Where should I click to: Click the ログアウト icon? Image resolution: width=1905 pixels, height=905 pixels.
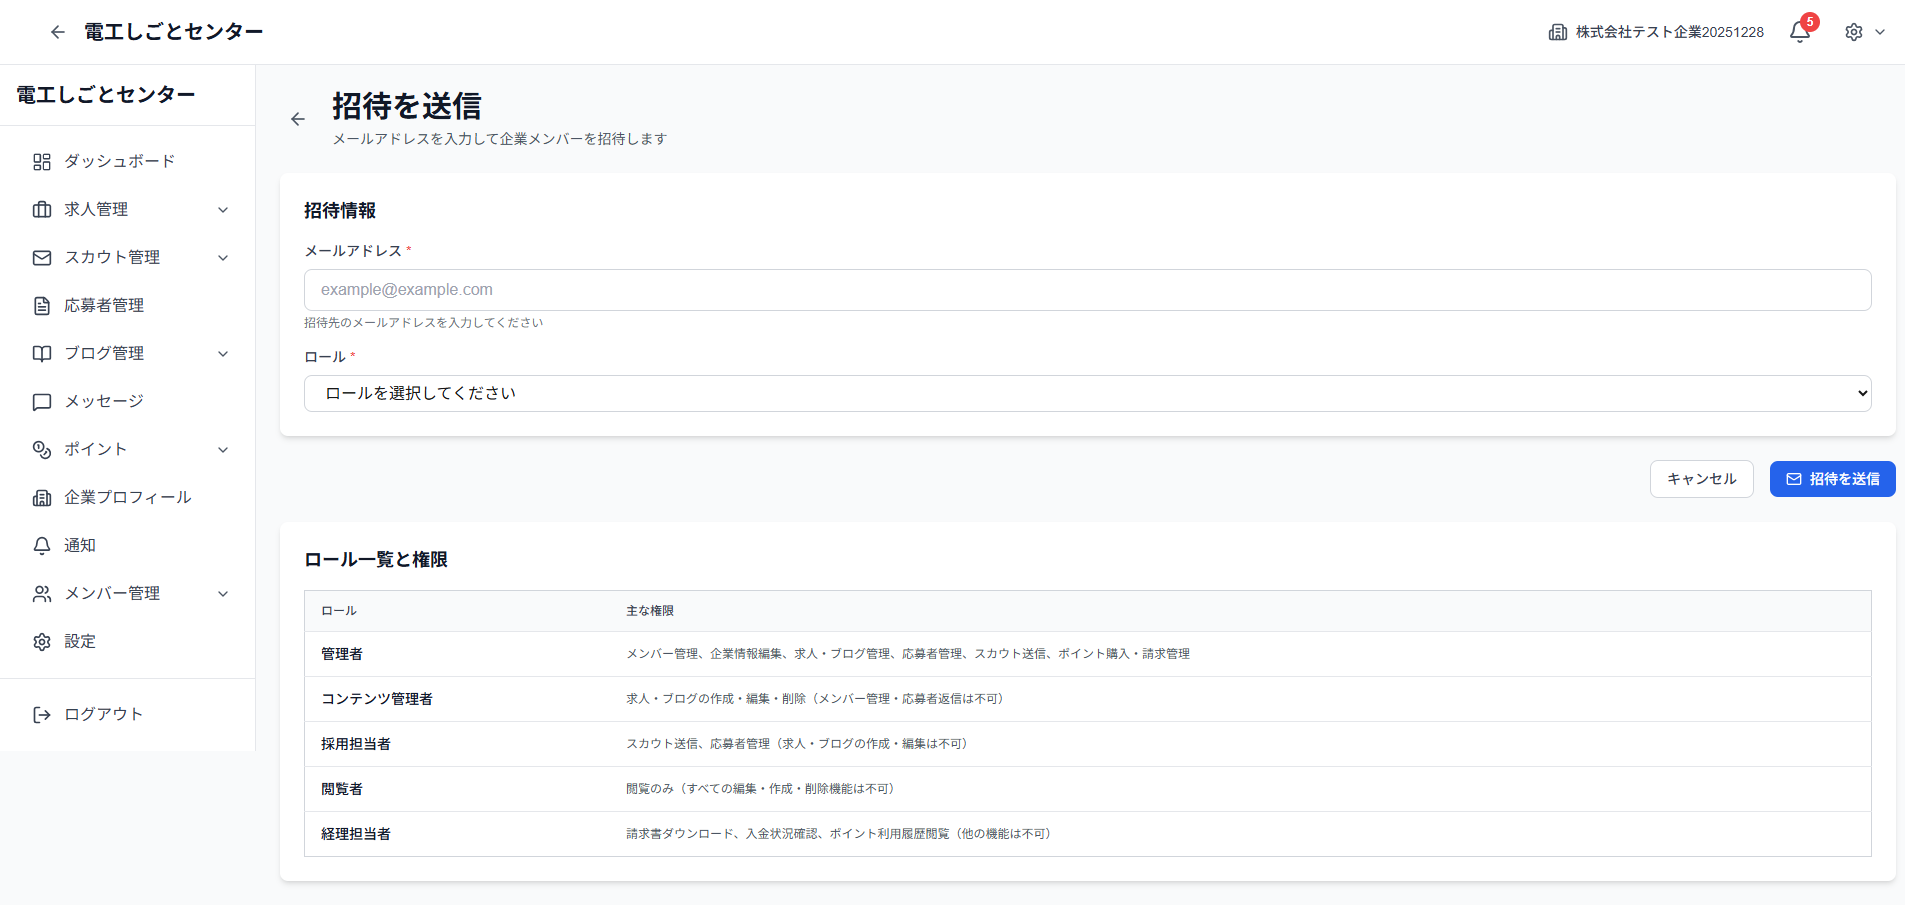pyautogui.click(x=42, y=714)
